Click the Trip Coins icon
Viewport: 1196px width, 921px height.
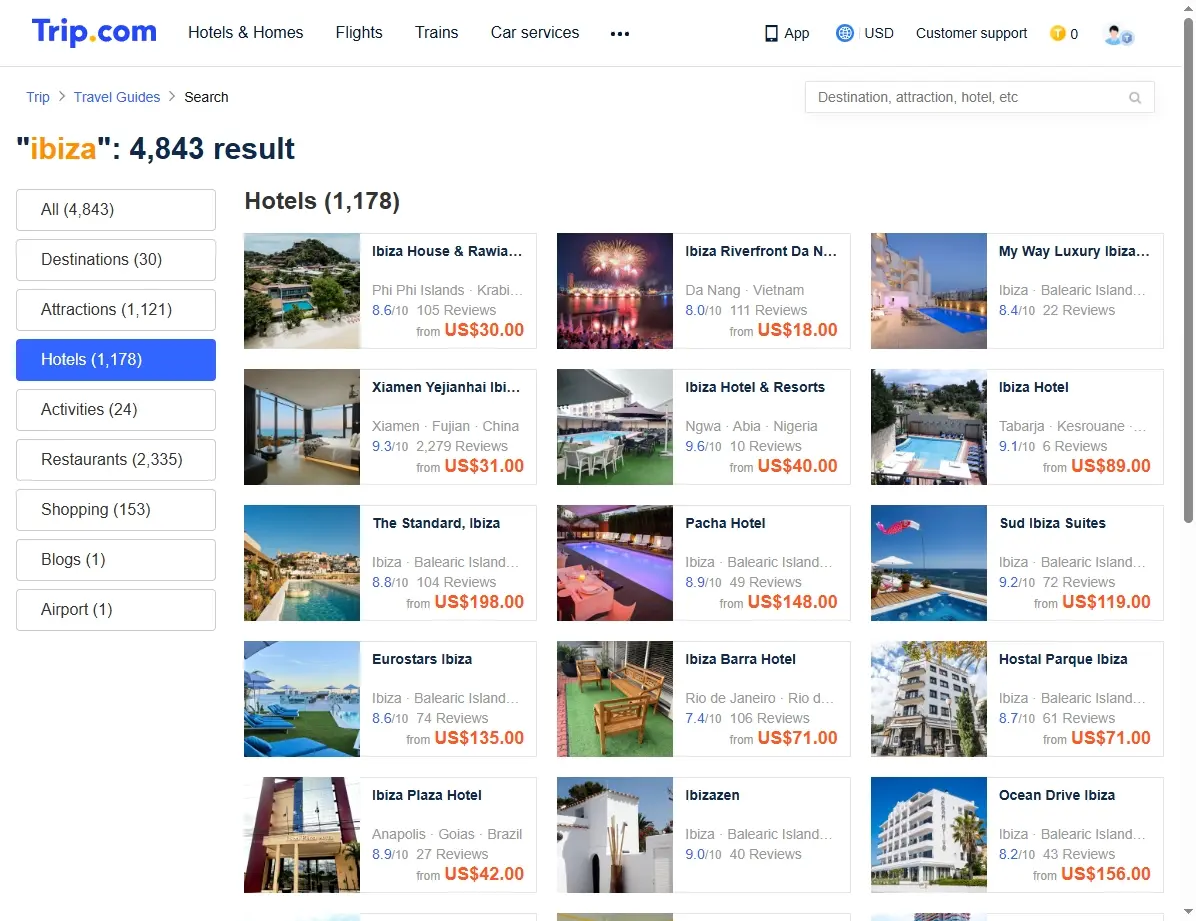[x=1057, y=34]
